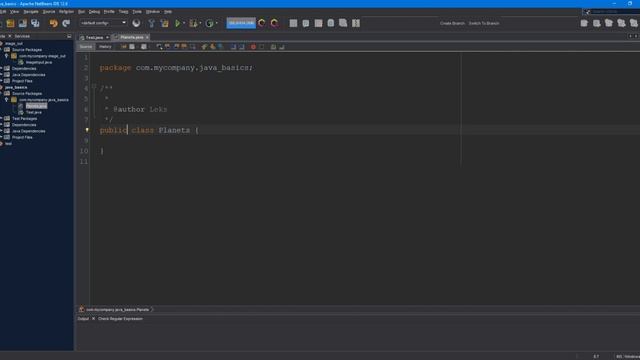Open the dropdown arrow beside Debug Project

(x=200, y=23)
